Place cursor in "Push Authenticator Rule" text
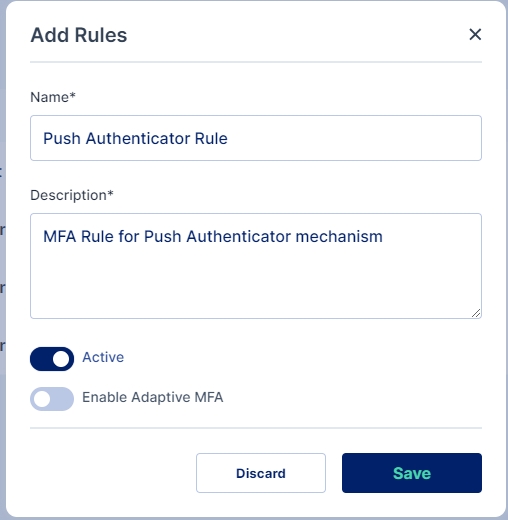The width and height of the screenshot is (508, 520). point(135,138)
